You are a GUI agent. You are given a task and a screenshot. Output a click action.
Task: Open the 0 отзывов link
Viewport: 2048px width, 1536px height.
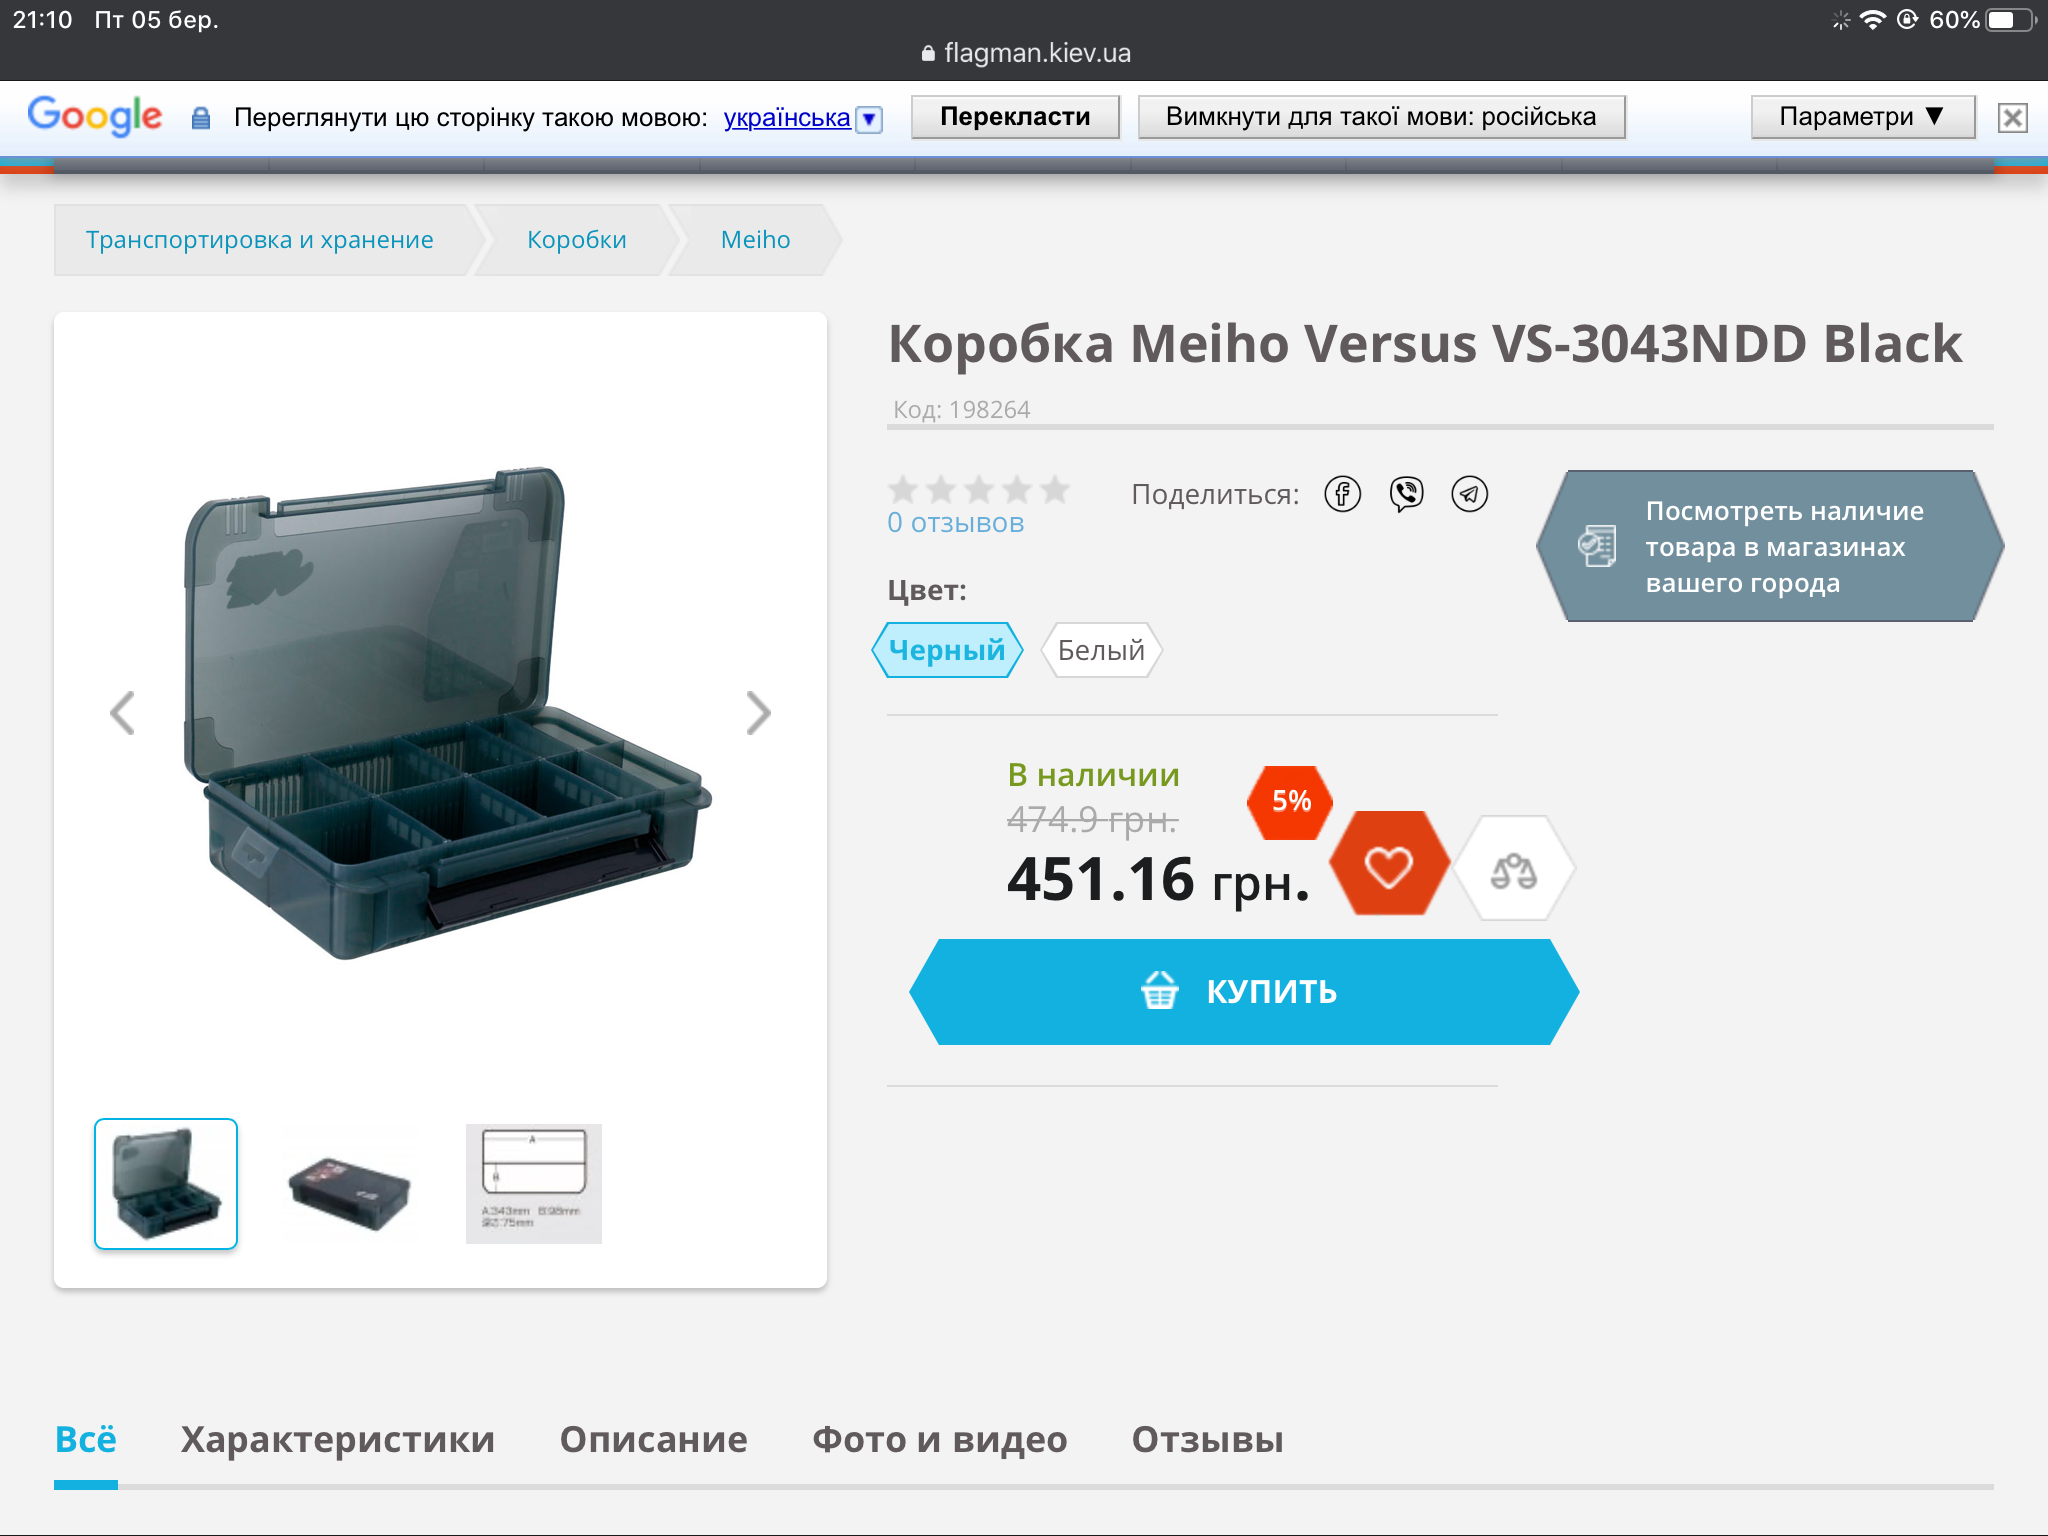[x=955, y=523]
